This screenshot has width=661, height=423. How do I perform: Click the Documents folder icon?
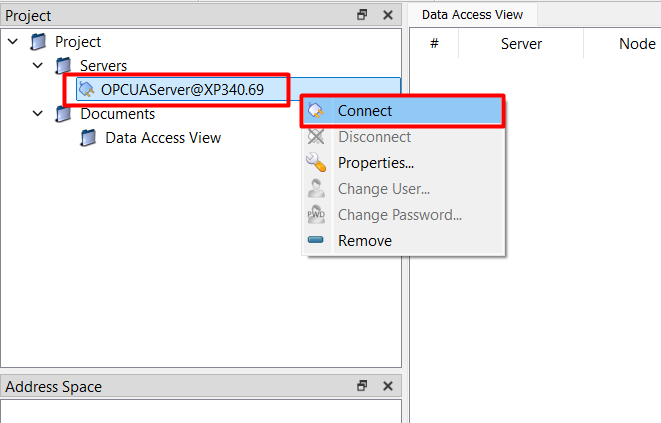64,114
